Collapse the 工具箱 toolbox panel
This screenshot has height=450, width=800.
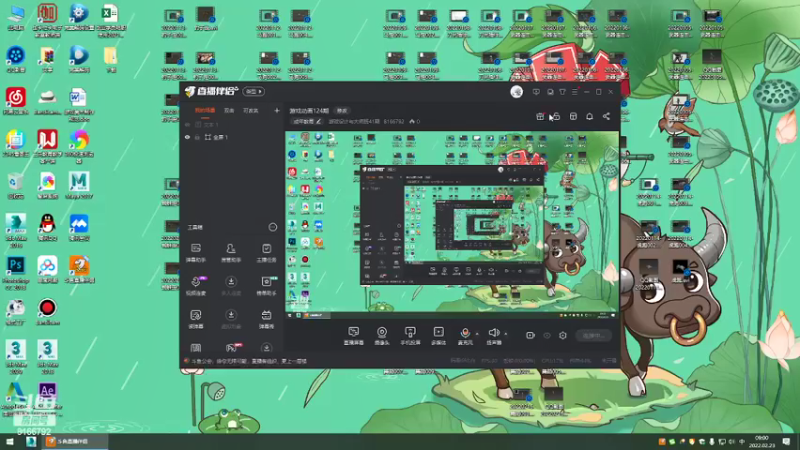[x=272, y=227]
